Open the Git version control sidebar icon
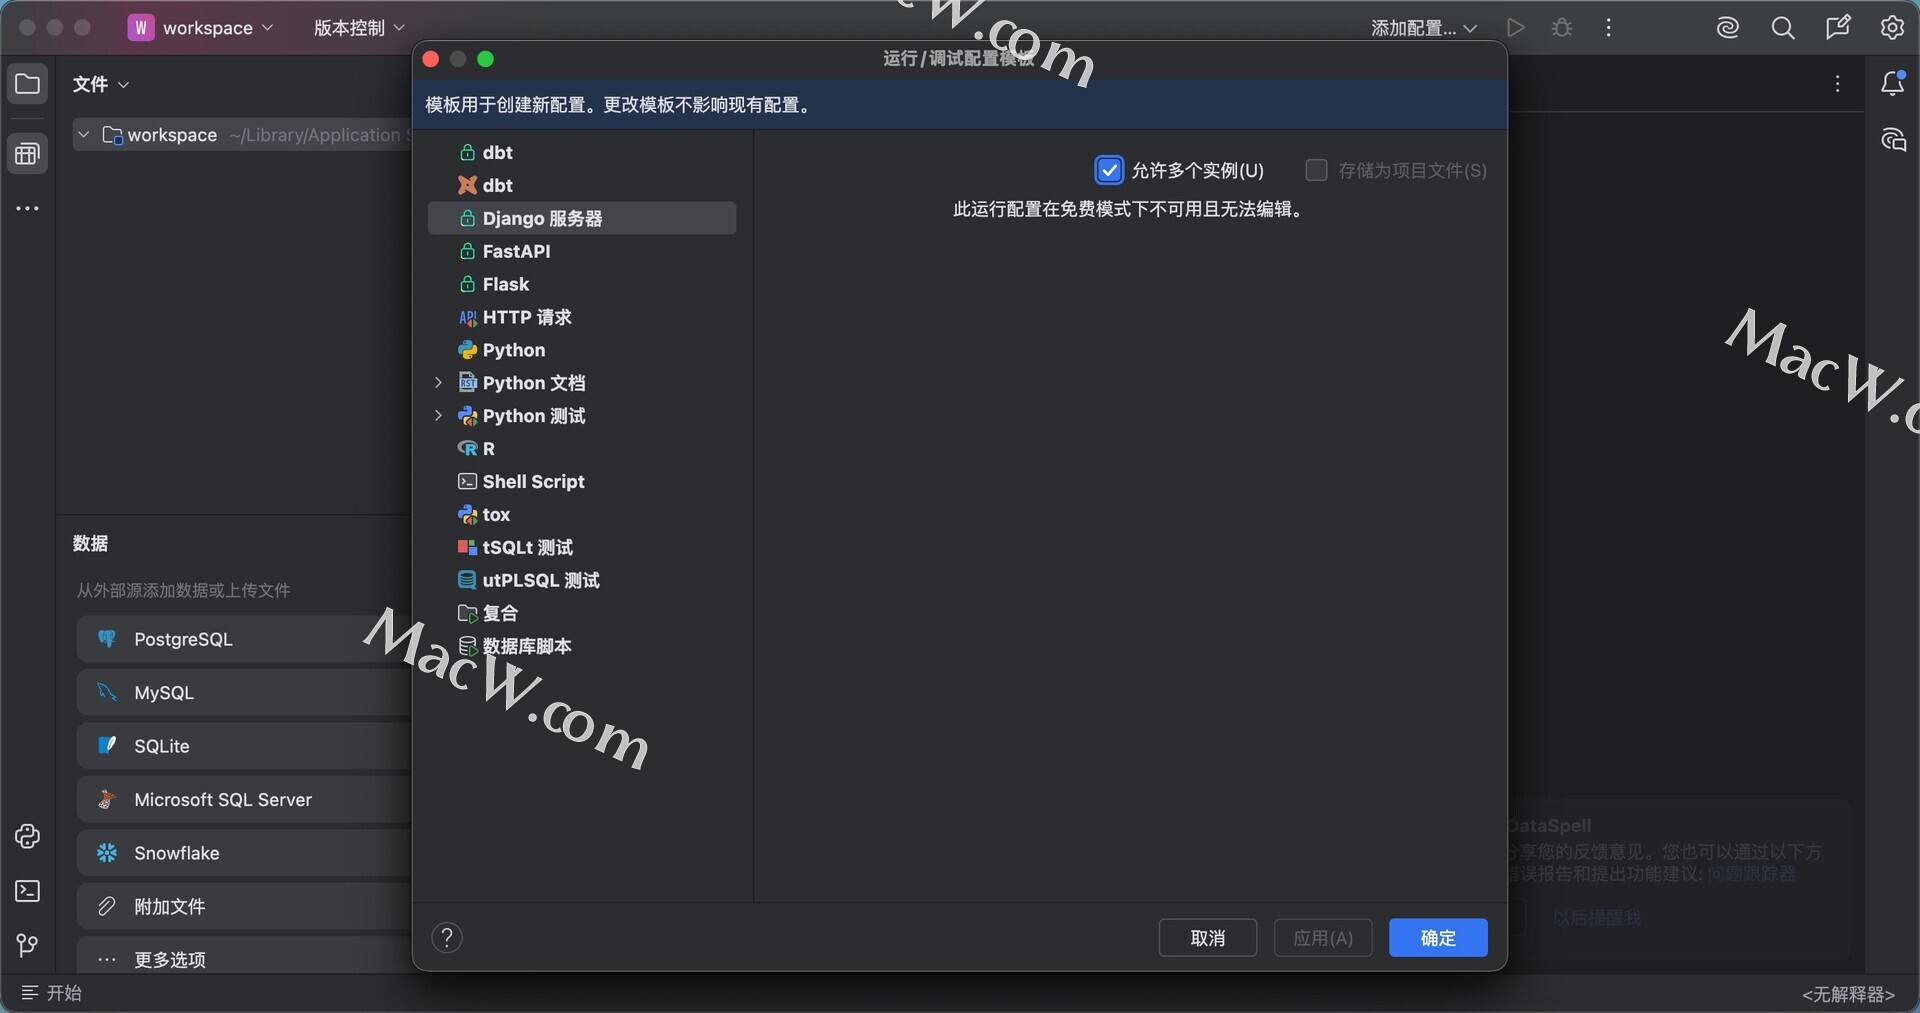1920x1013 pixels. 27,945
